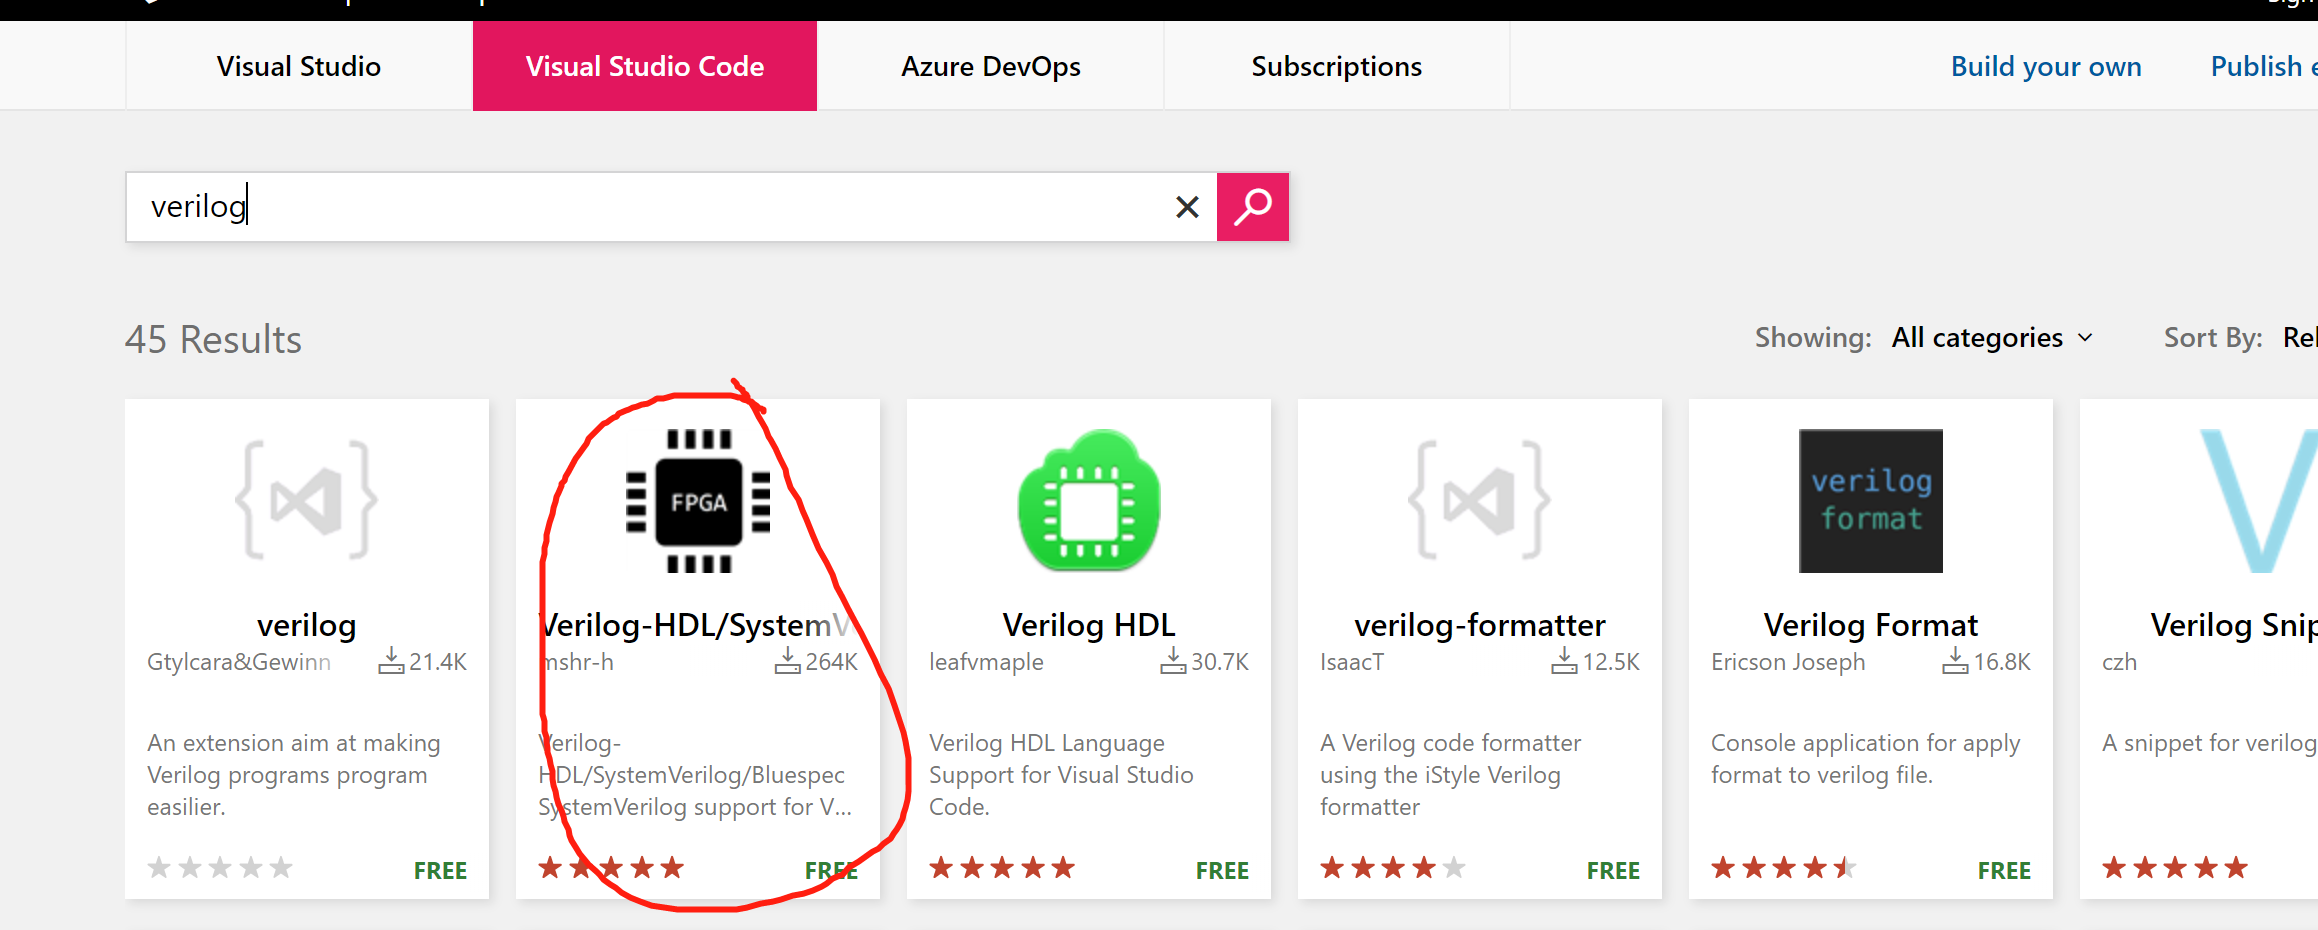The height and width of the screenshot is (930, 2318).
Task: Select the verilog extension's infinity-brackets icon
Action: [x=306, y=501]
